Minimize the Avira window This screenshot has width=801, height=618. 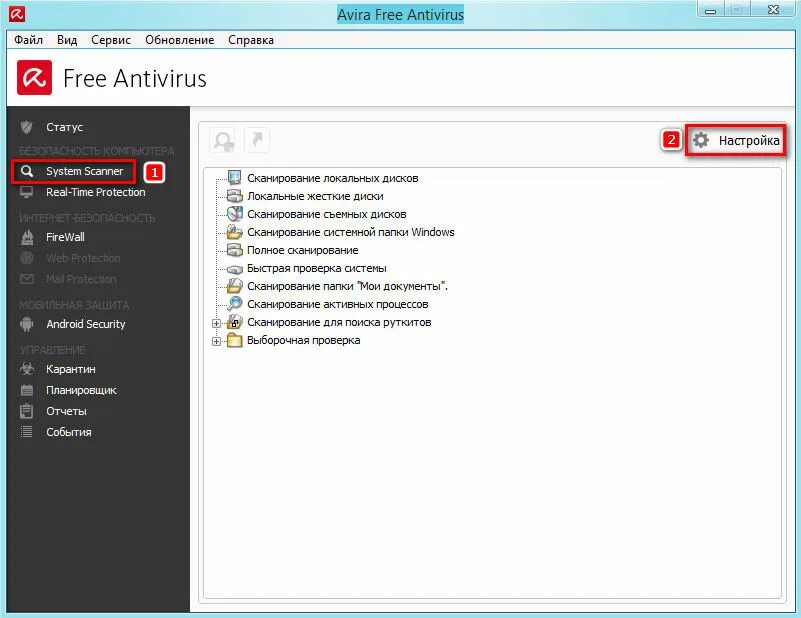click(711, 10)
